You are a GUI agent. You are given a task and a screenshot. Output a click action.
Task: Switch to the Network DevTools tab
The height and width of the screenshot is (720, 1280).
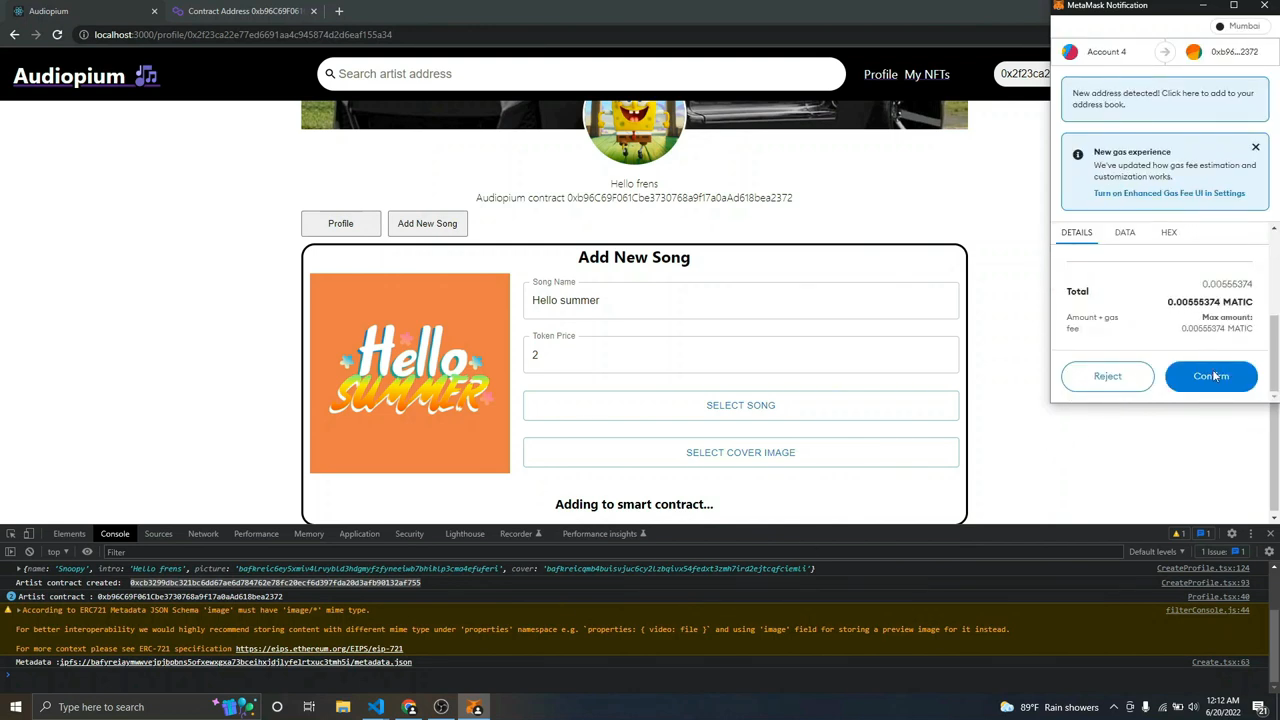[x=203, y=534]
